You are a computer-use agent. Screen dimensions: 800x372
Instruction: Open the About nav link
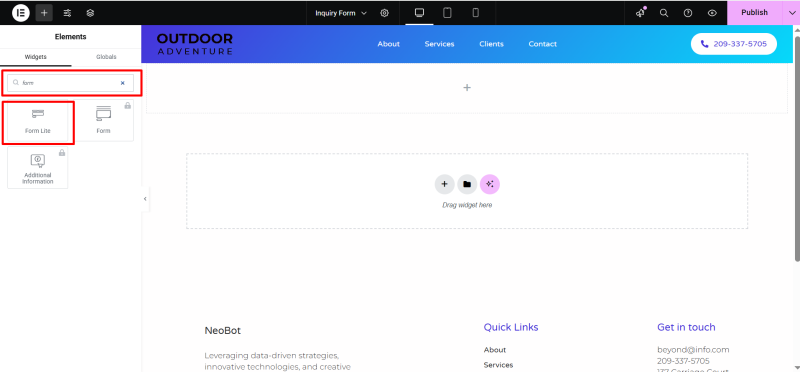coord(388,44)
